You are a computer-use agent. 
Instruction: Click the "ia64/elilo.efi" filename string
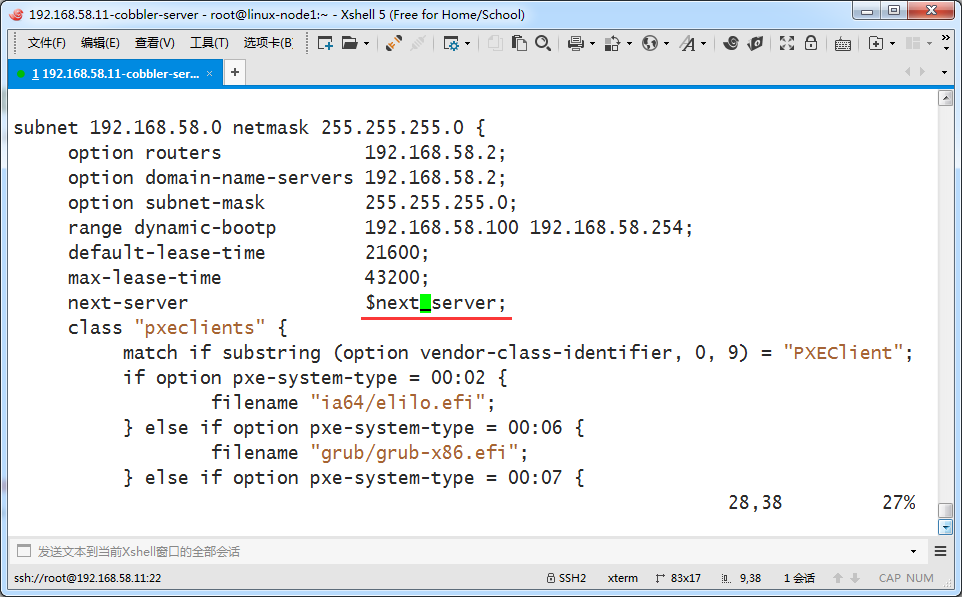(397, 402)
